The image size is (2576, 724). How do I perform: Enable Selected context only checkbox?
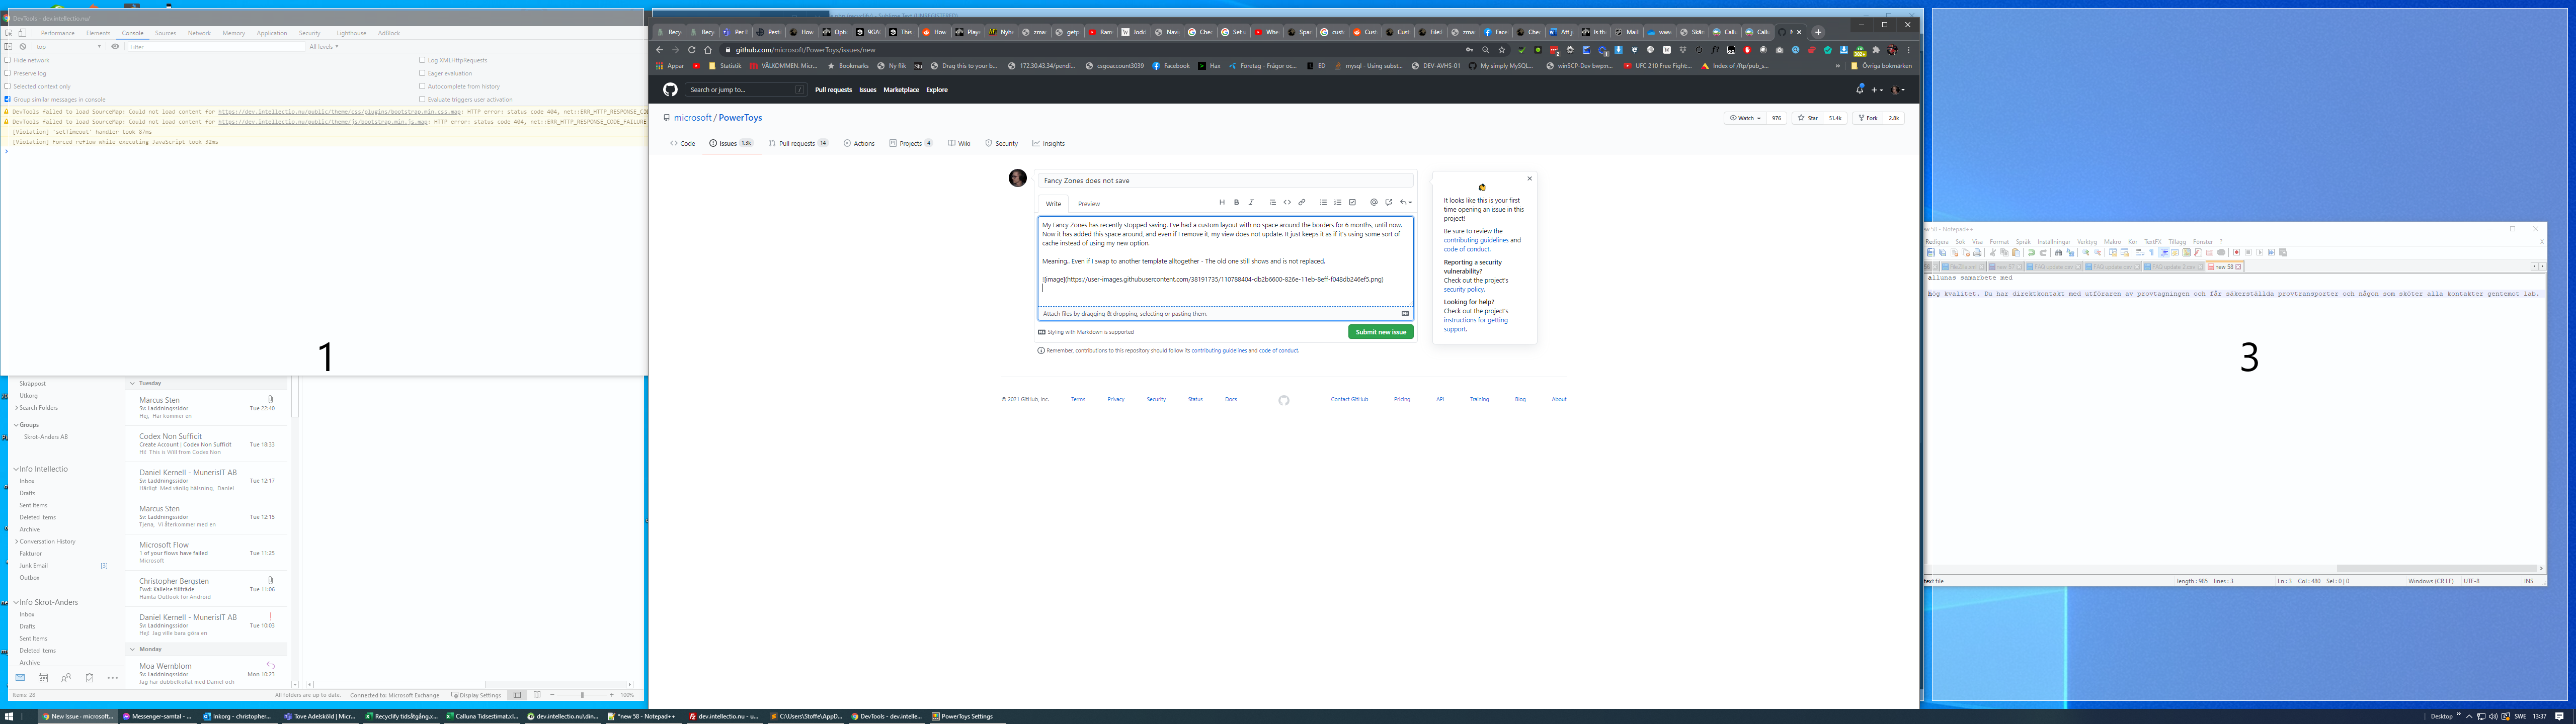tap(8, 86)
